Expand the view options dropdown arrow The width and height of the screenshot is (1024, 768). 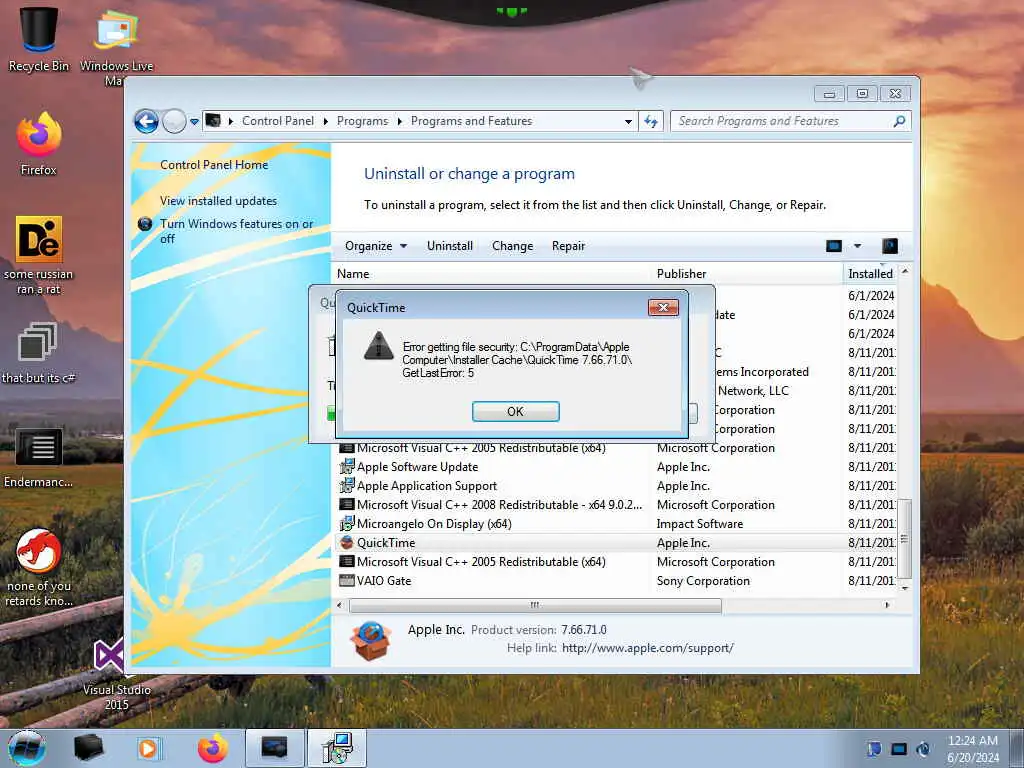(x=857, y=246)
